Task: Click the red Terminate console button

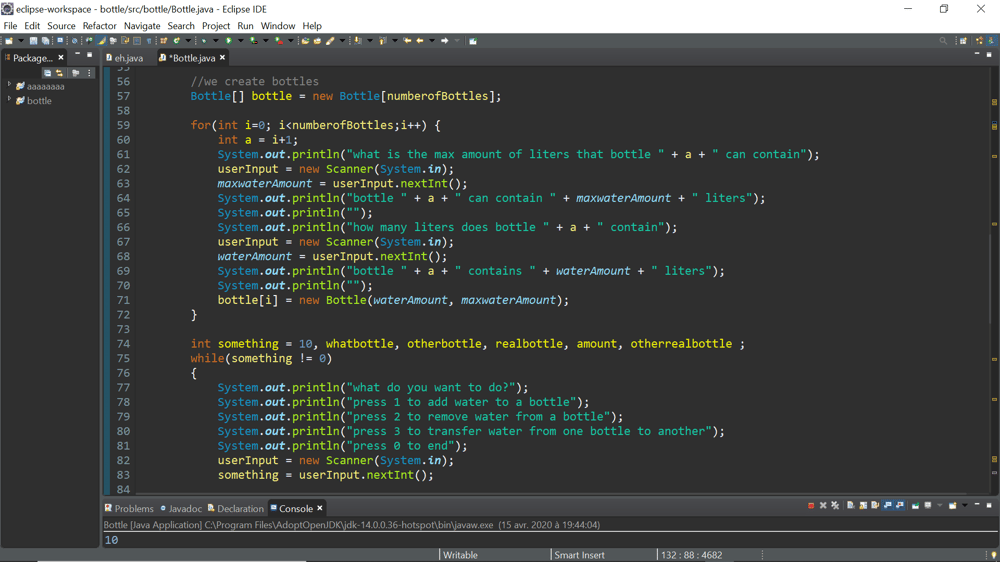Action: [x=811, y=506]
